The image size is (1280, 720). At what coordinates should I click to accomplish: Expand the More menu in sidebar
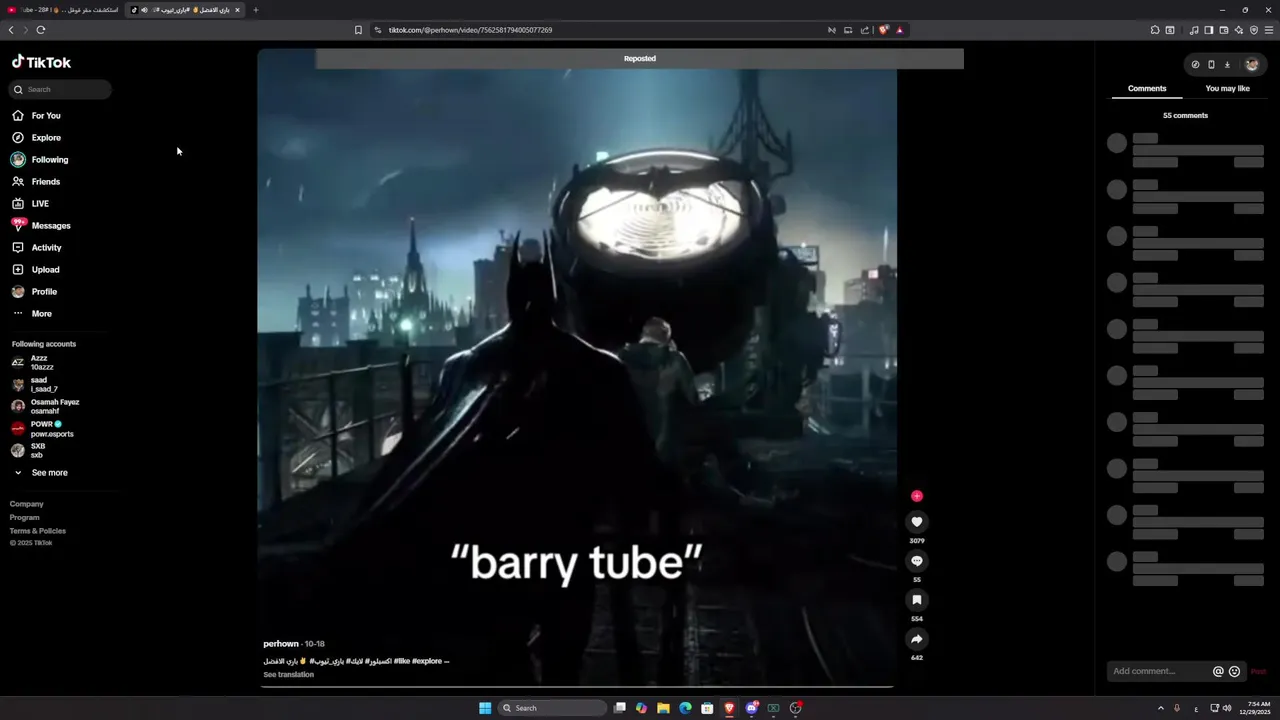pyautogui.click(x=32, y=314)
